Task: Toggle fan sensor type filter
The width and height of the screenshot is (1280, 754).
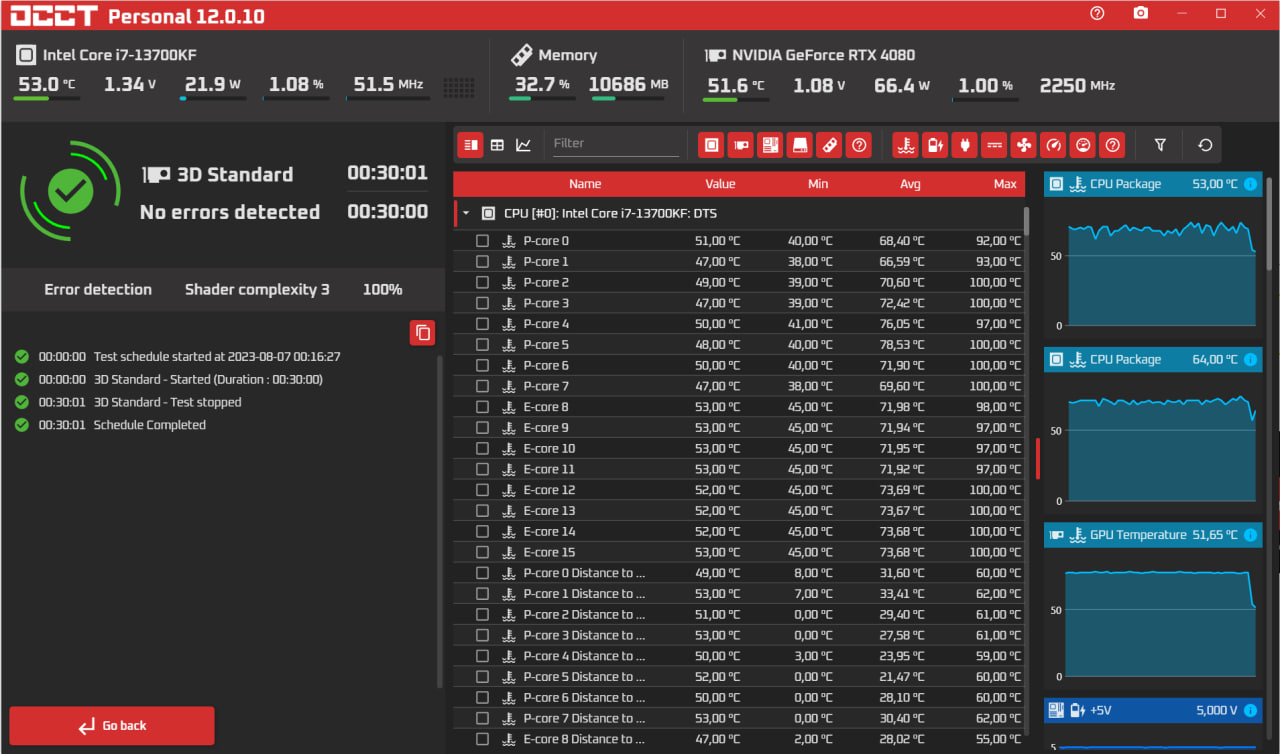Action: click(1023, 145)
